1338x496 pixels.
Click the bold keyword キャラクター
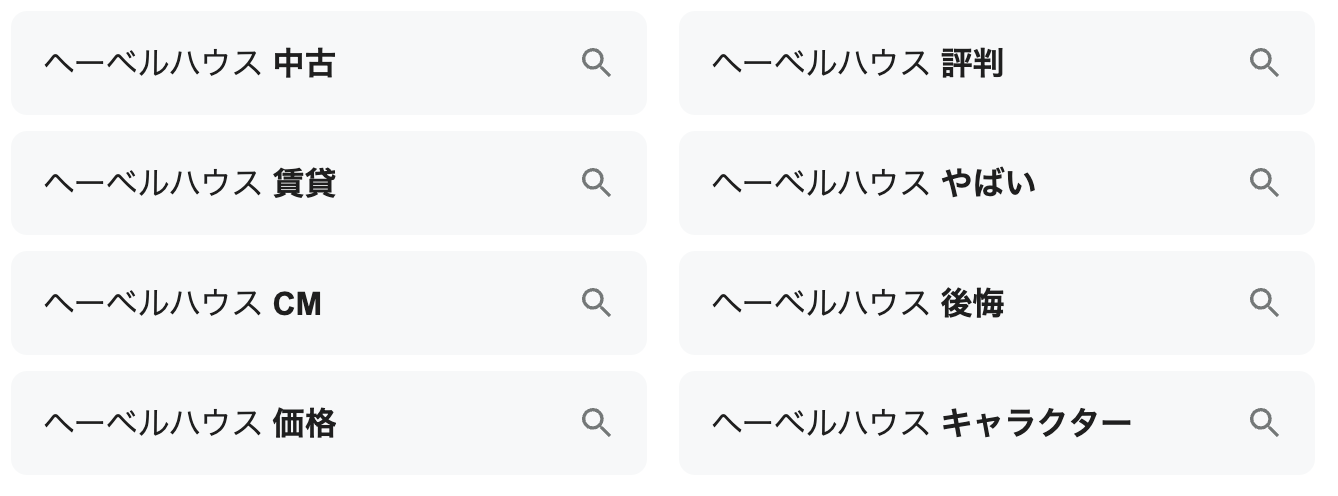click(x=1036, y=424)
